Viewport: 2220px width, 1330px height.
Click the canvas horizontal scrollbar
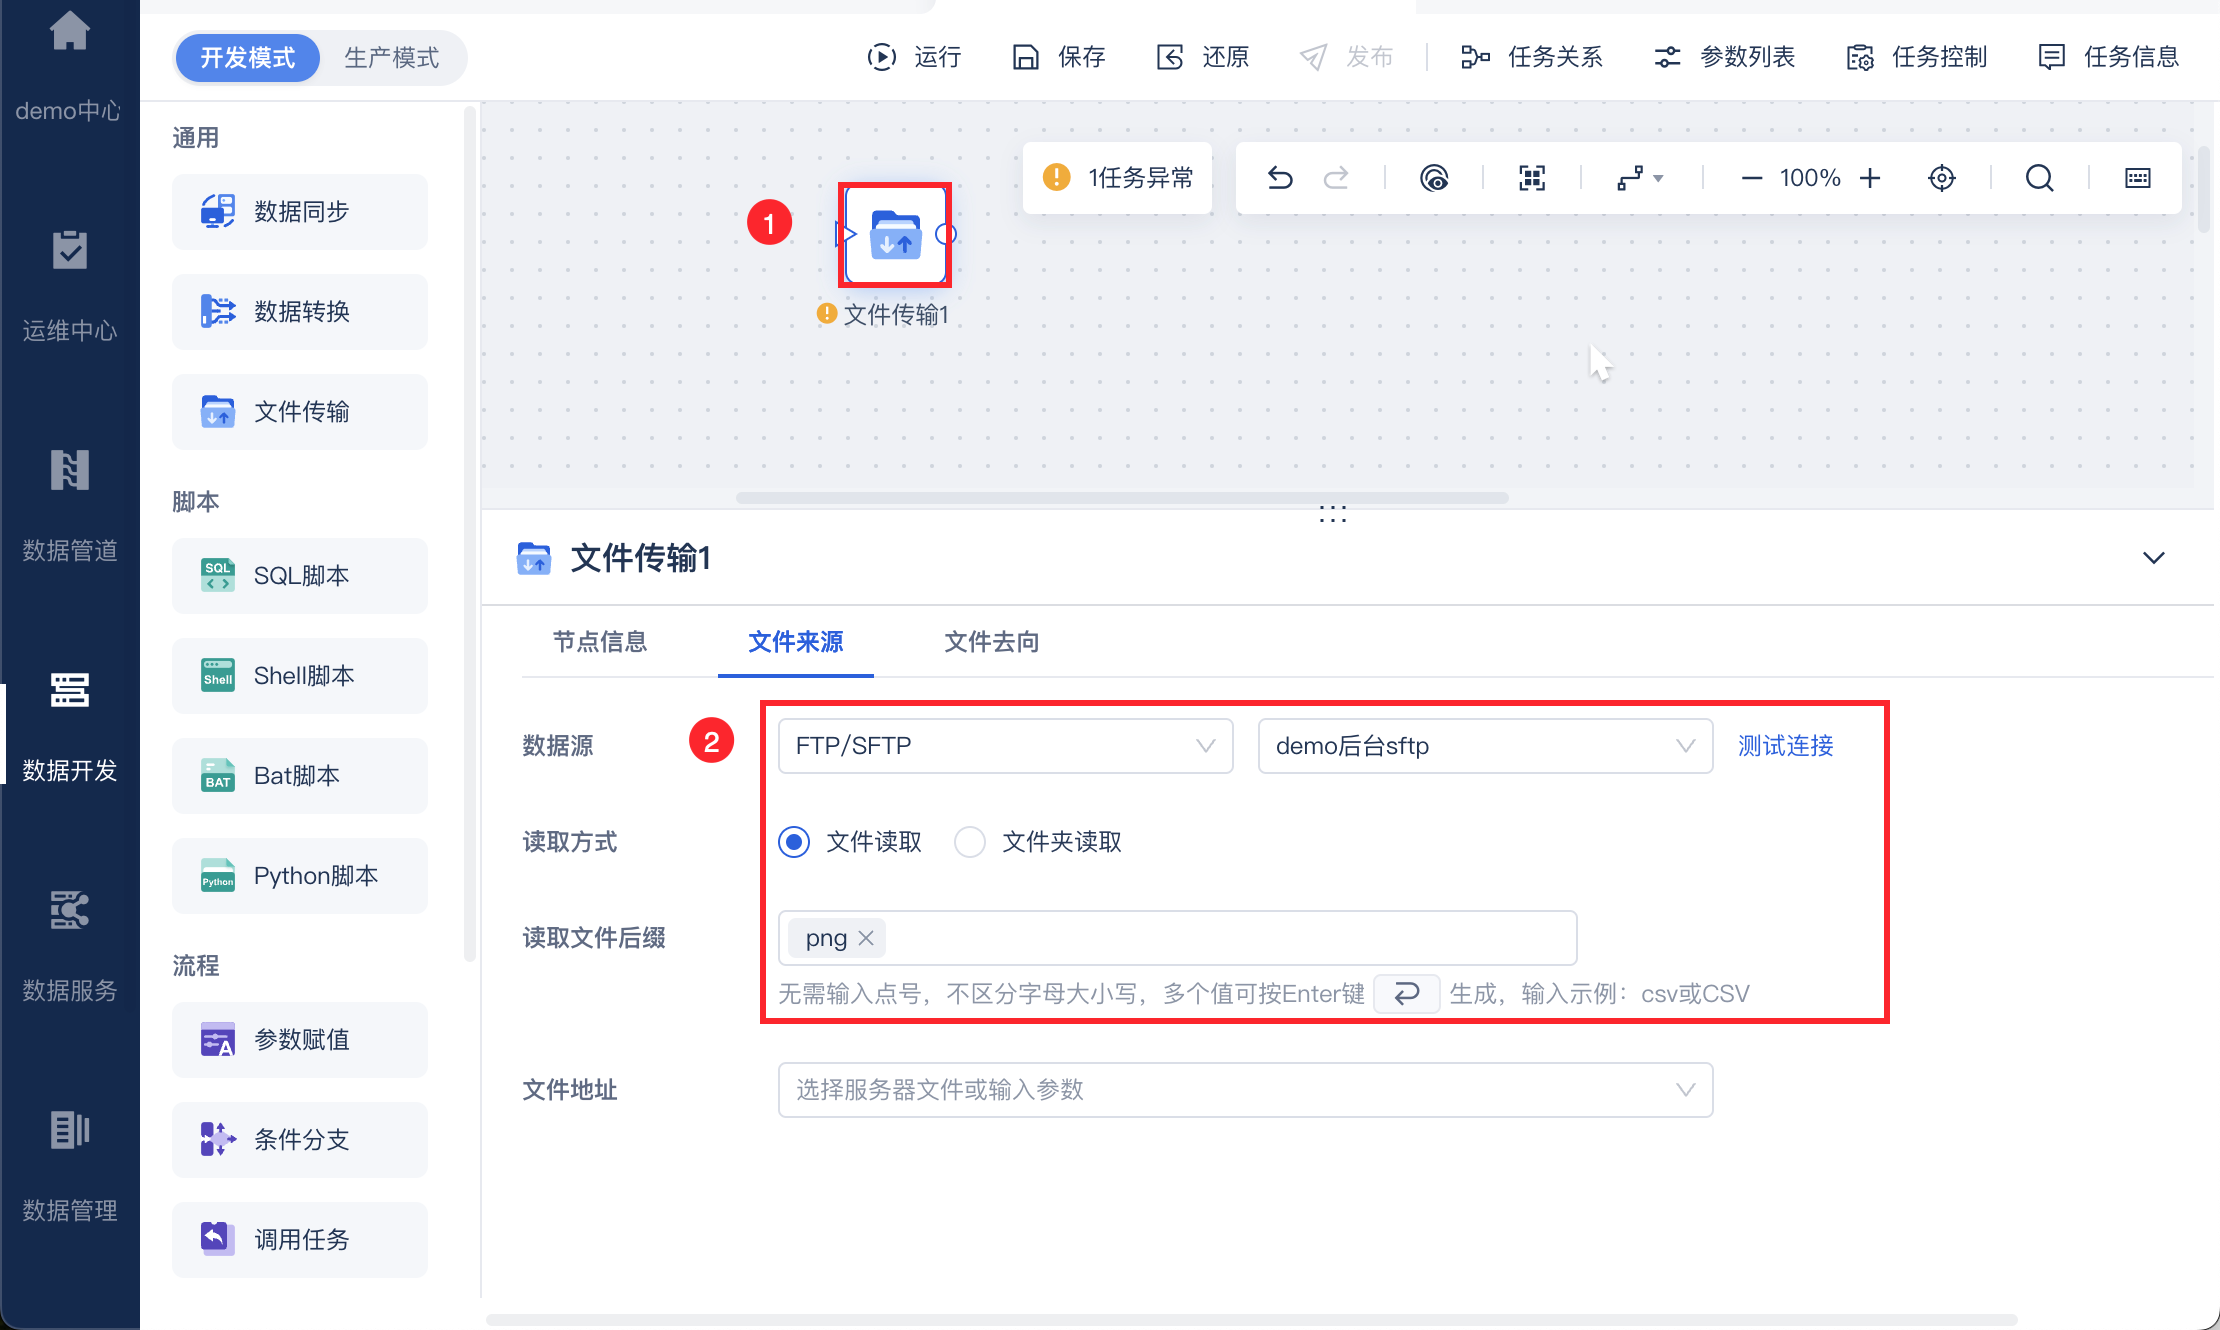[1120, 498]
